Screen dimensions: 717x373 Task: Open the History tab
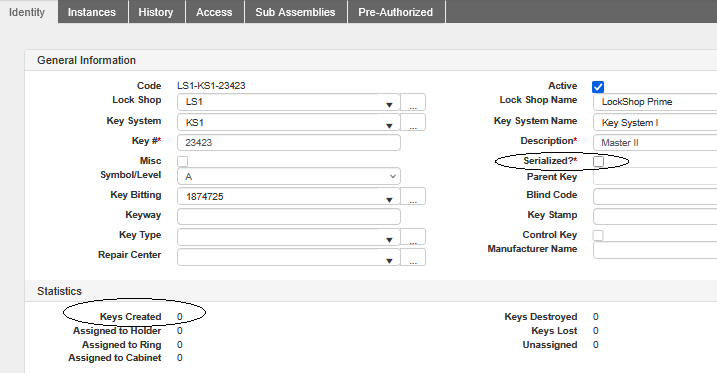coord(156,12)
